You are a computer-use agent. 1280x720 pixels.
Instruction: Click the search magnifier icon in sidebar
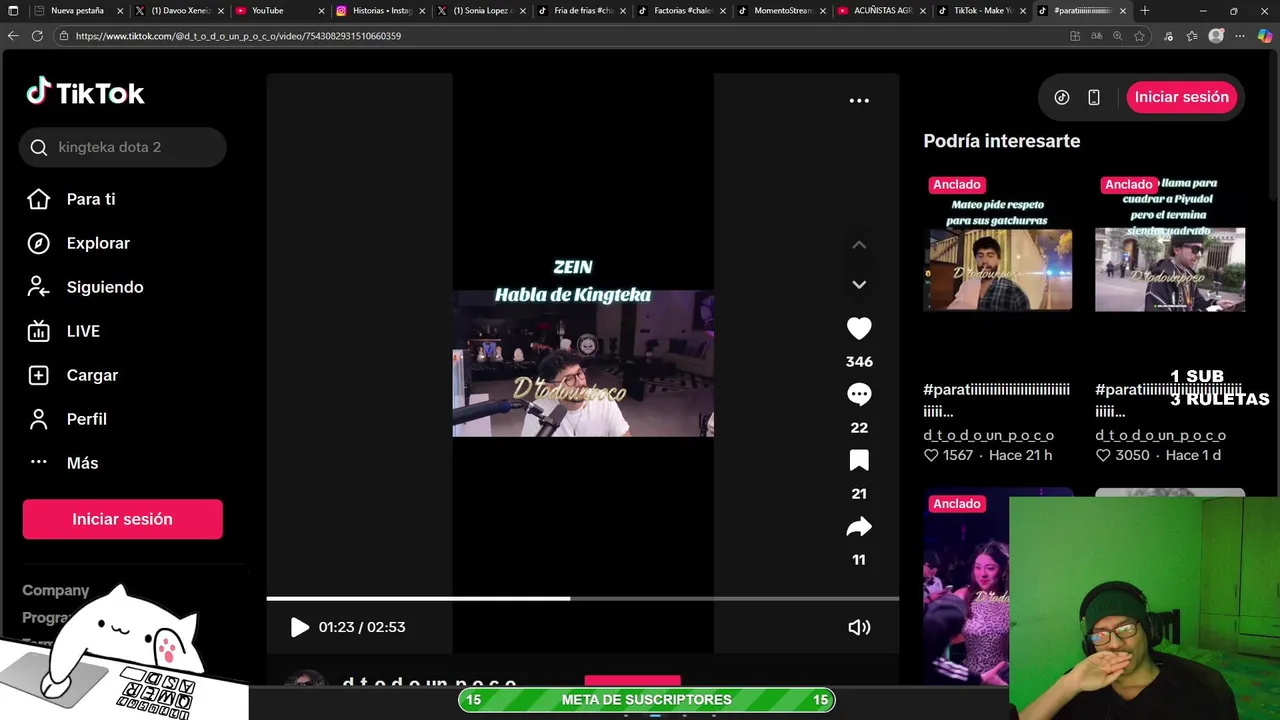39,147
